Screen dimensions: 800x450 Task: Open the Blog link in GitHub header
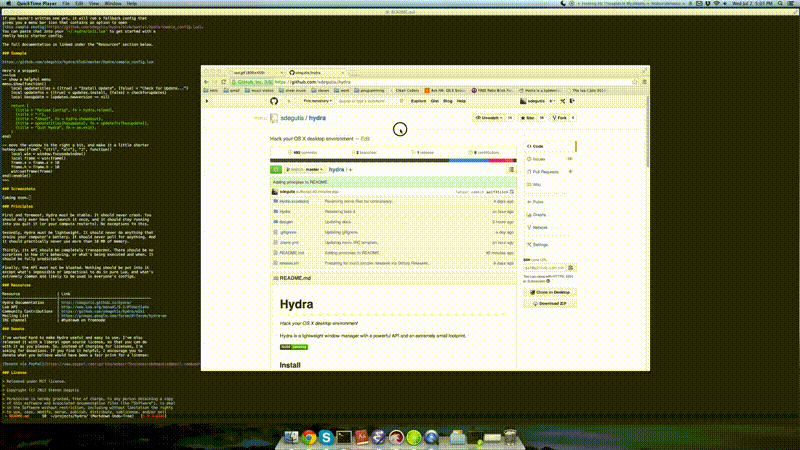pos(447,101)
